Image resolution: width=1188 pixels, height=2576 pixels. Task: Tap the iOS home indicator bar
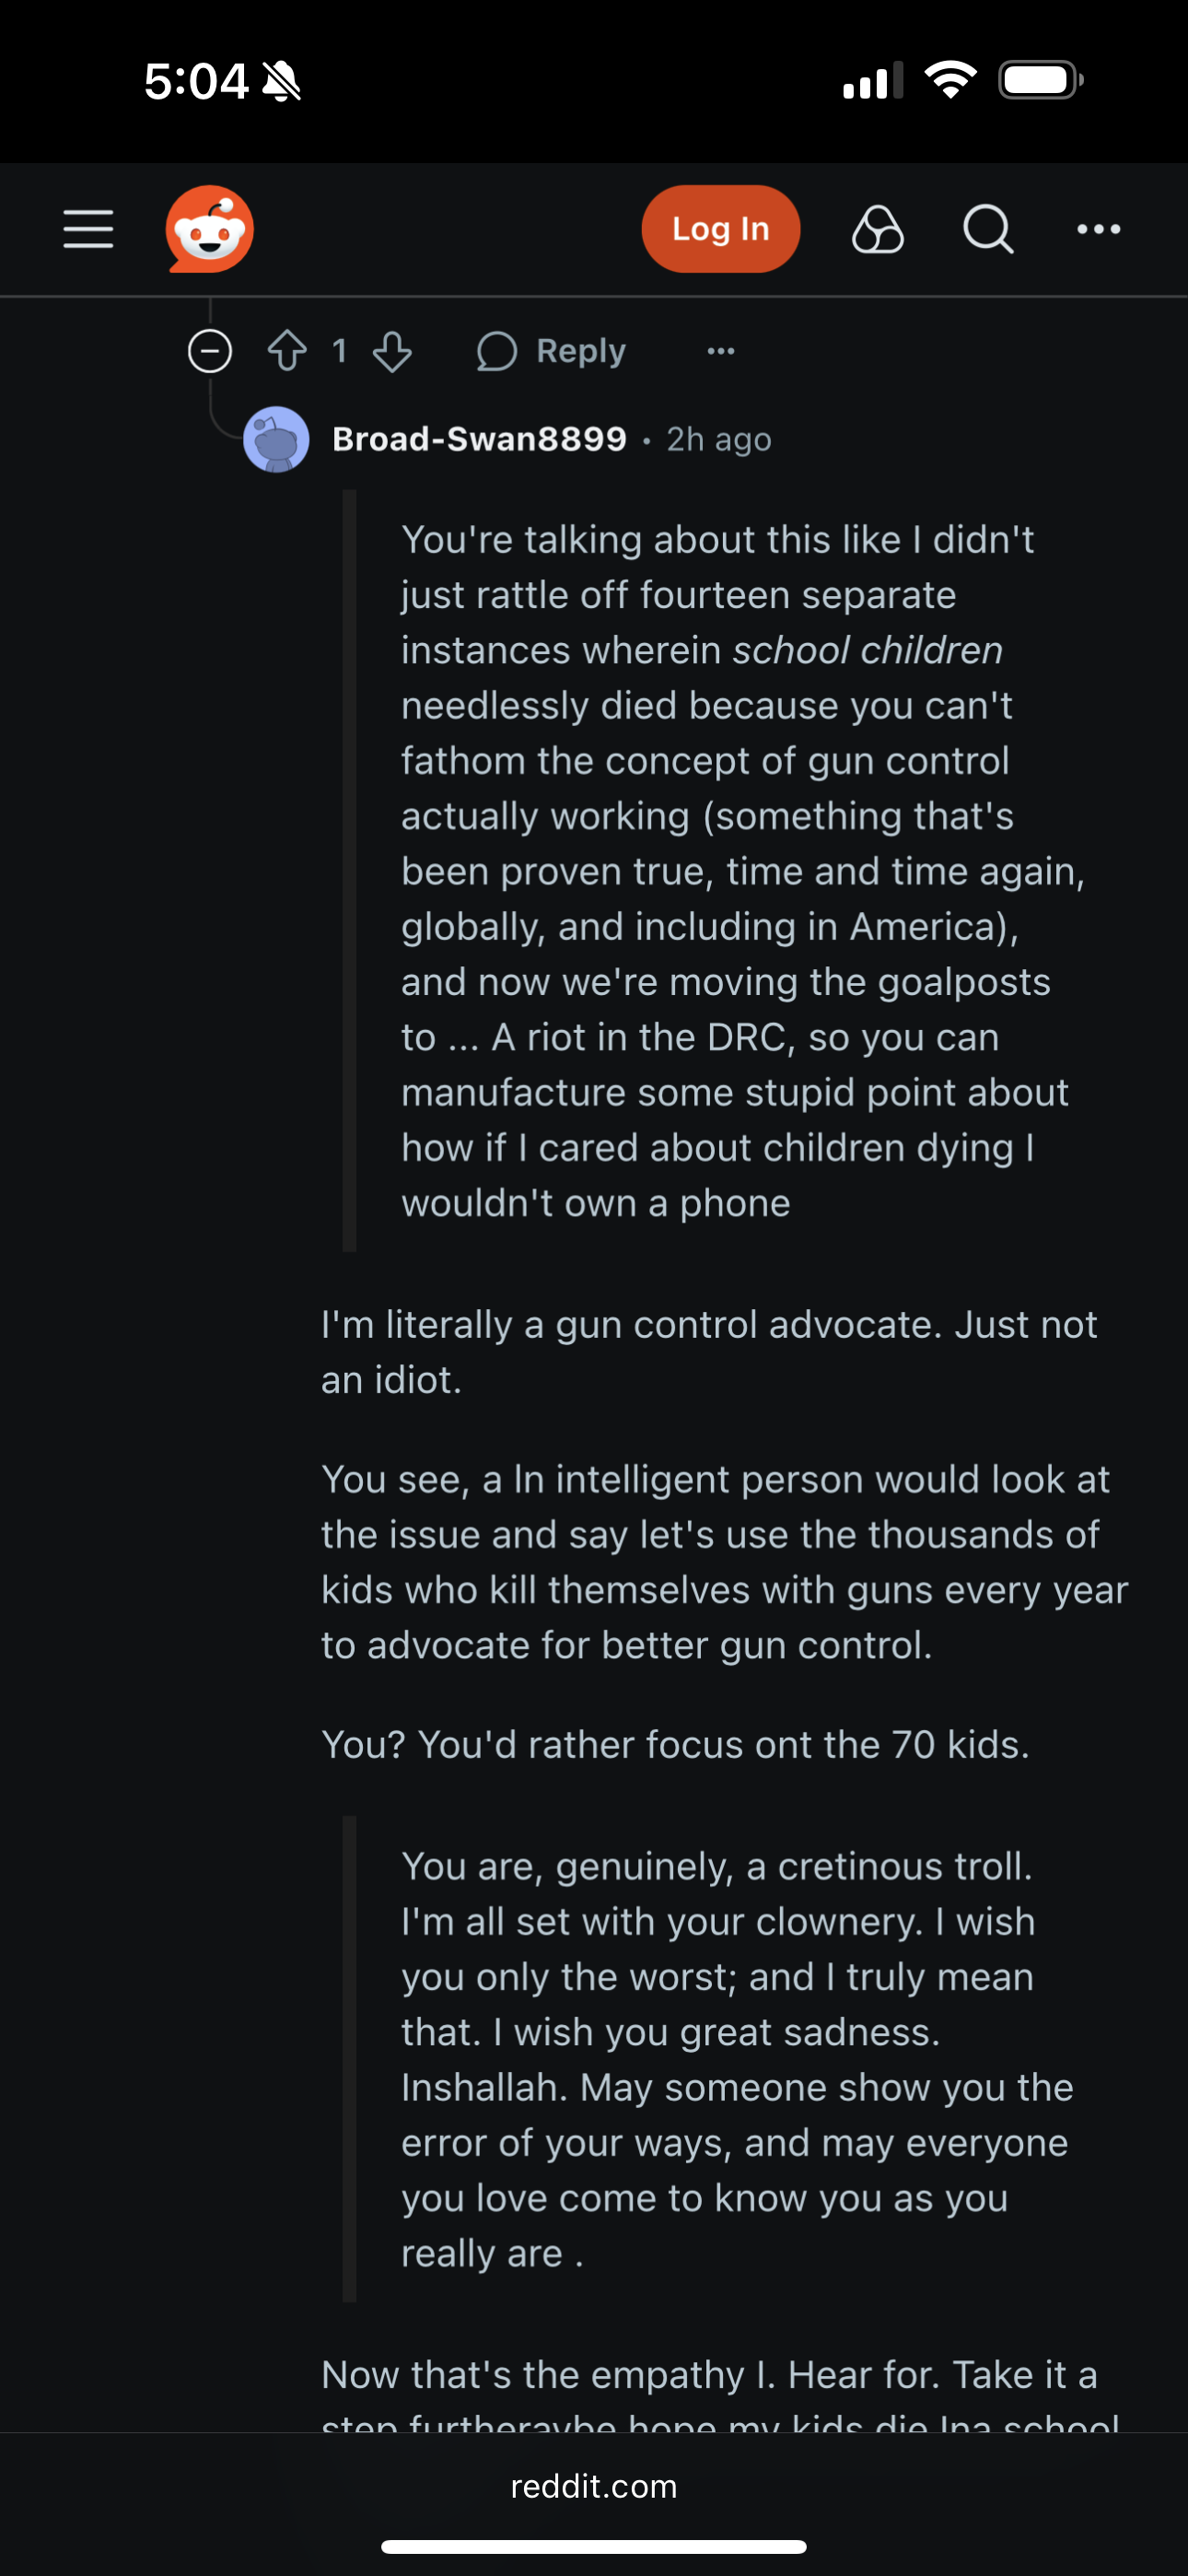pyautogui.click(x=594, y=2546)
